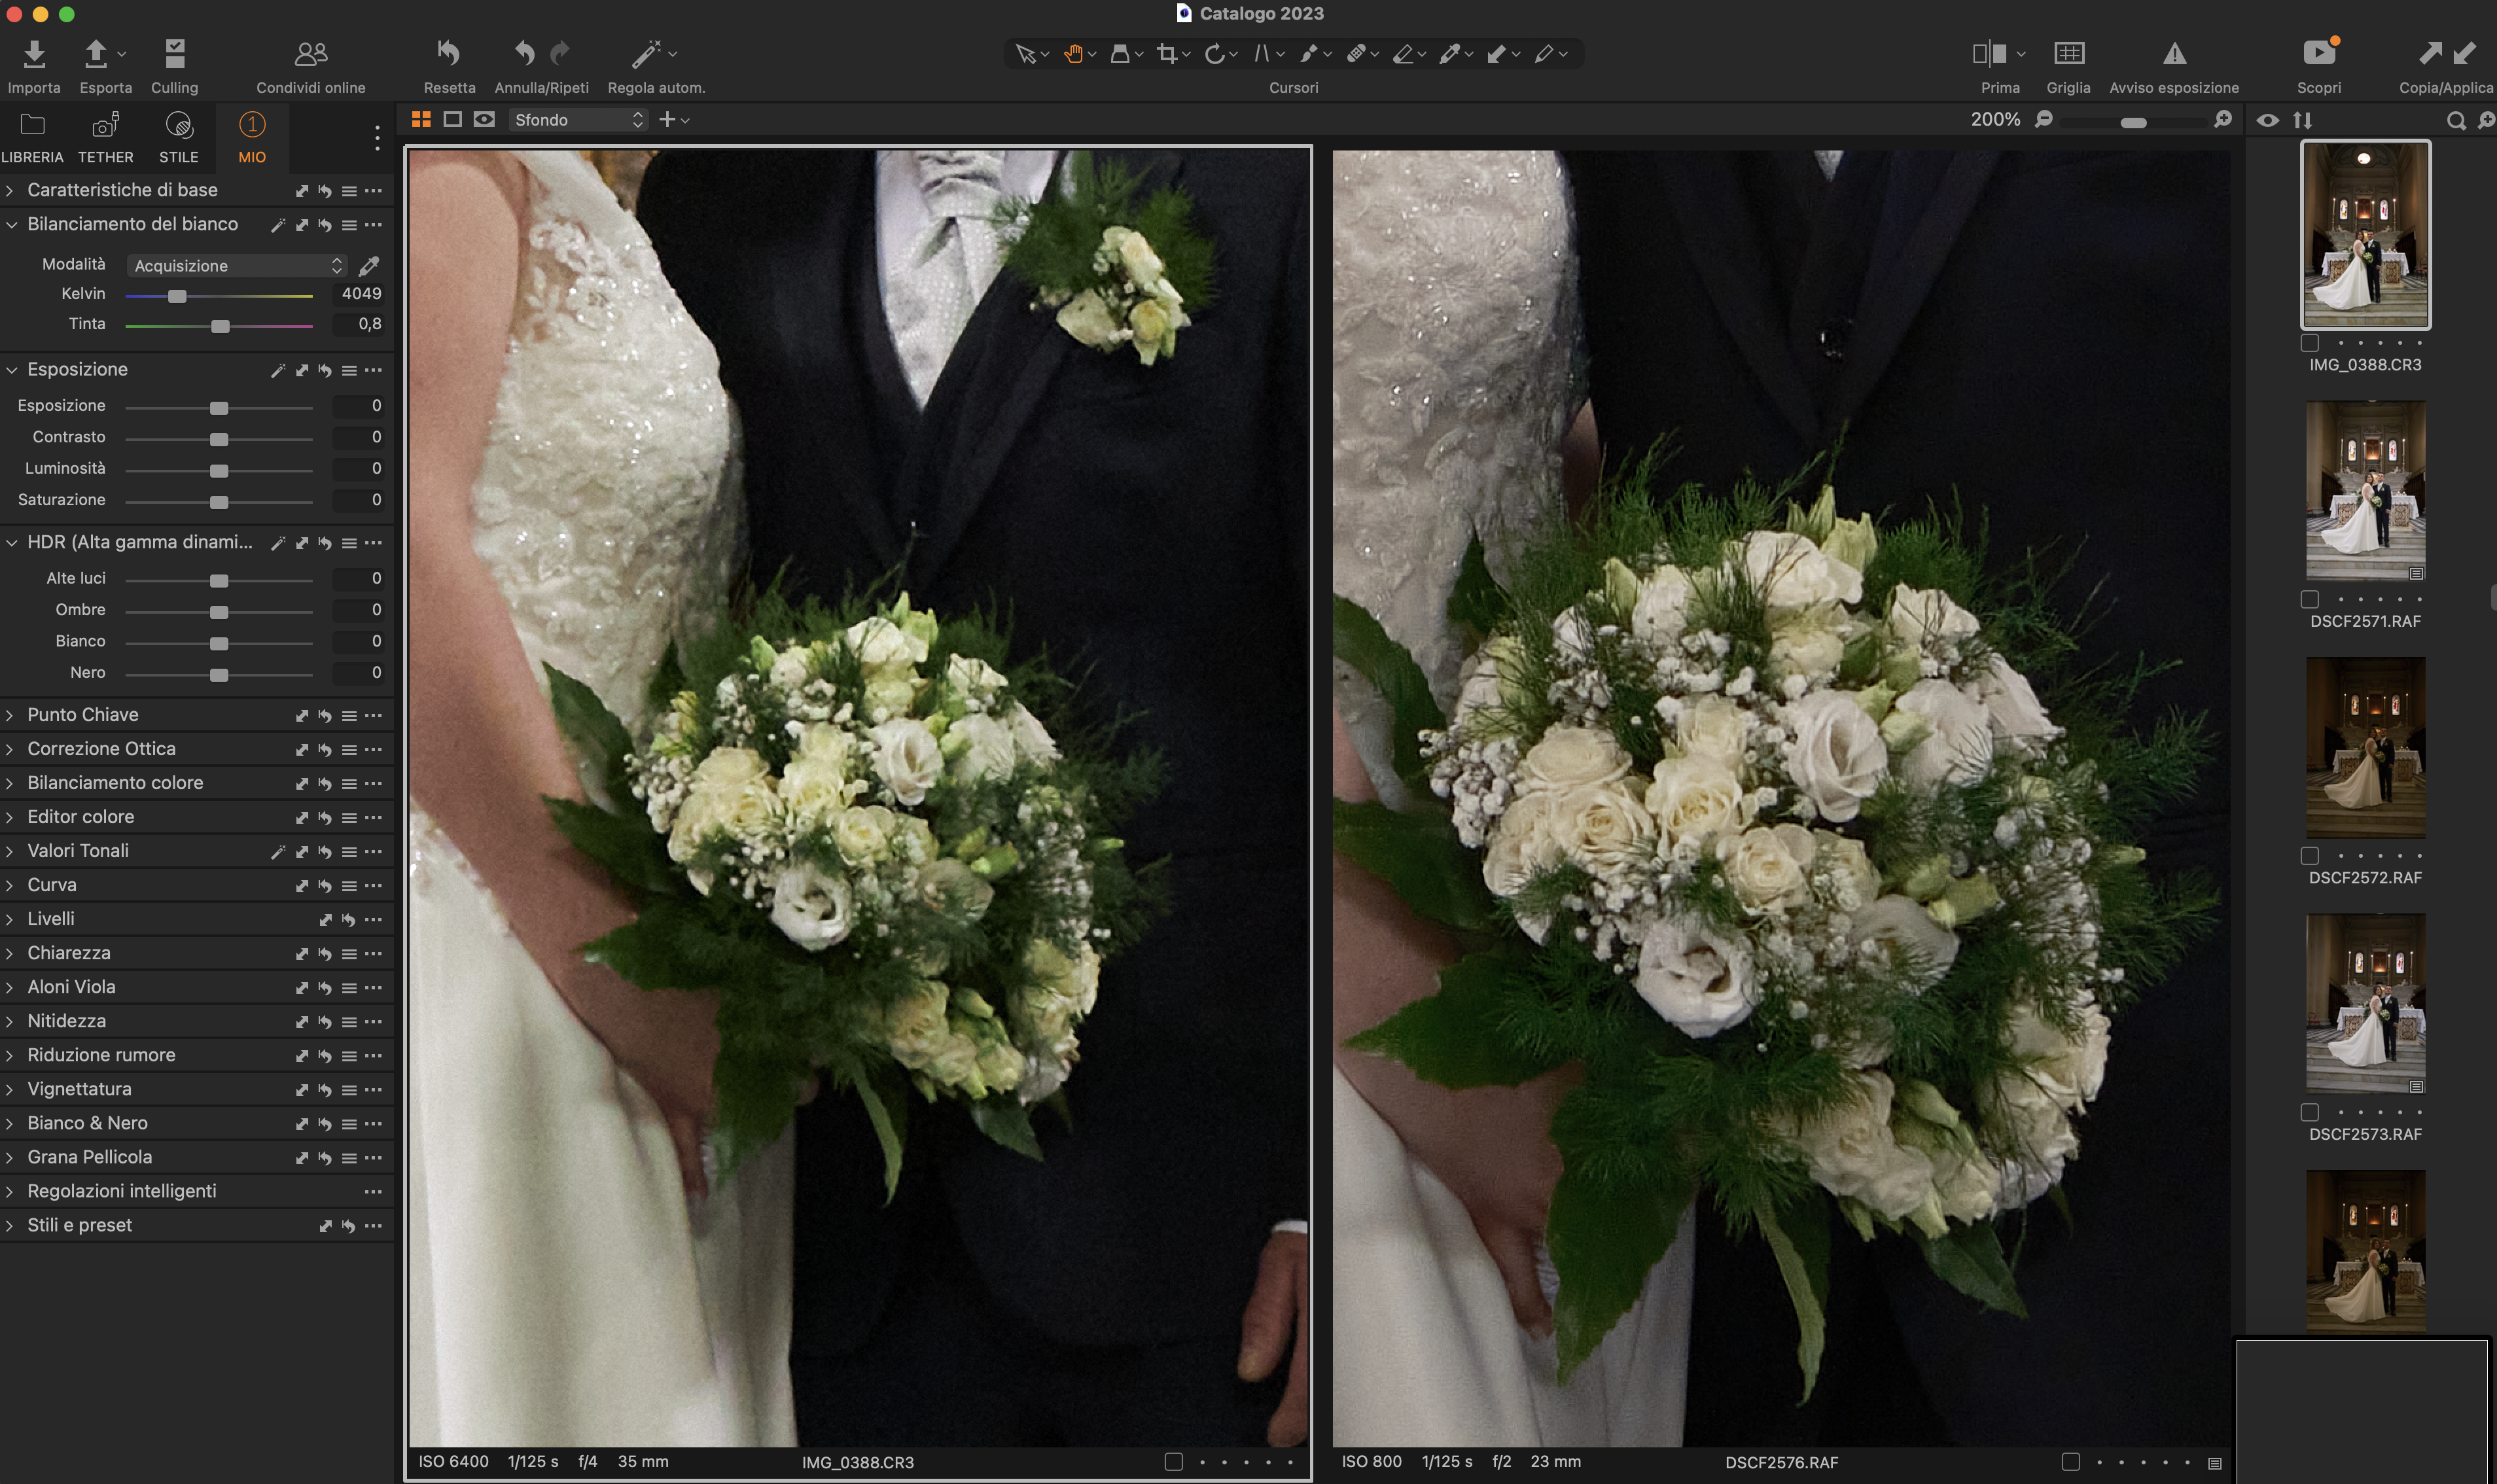Select the eyedropper cursor tool
The height and width of the screenshot is (1484, 2497).
(x=1450, y=54)
